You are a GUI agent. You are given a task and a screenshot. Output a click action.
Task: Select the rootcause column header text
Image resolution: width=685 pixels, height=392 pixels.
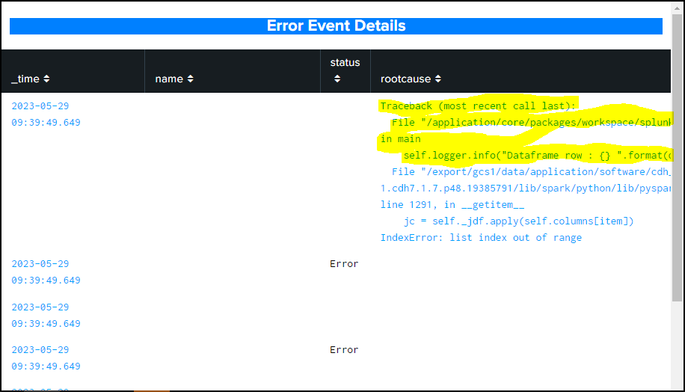(405, 79)
